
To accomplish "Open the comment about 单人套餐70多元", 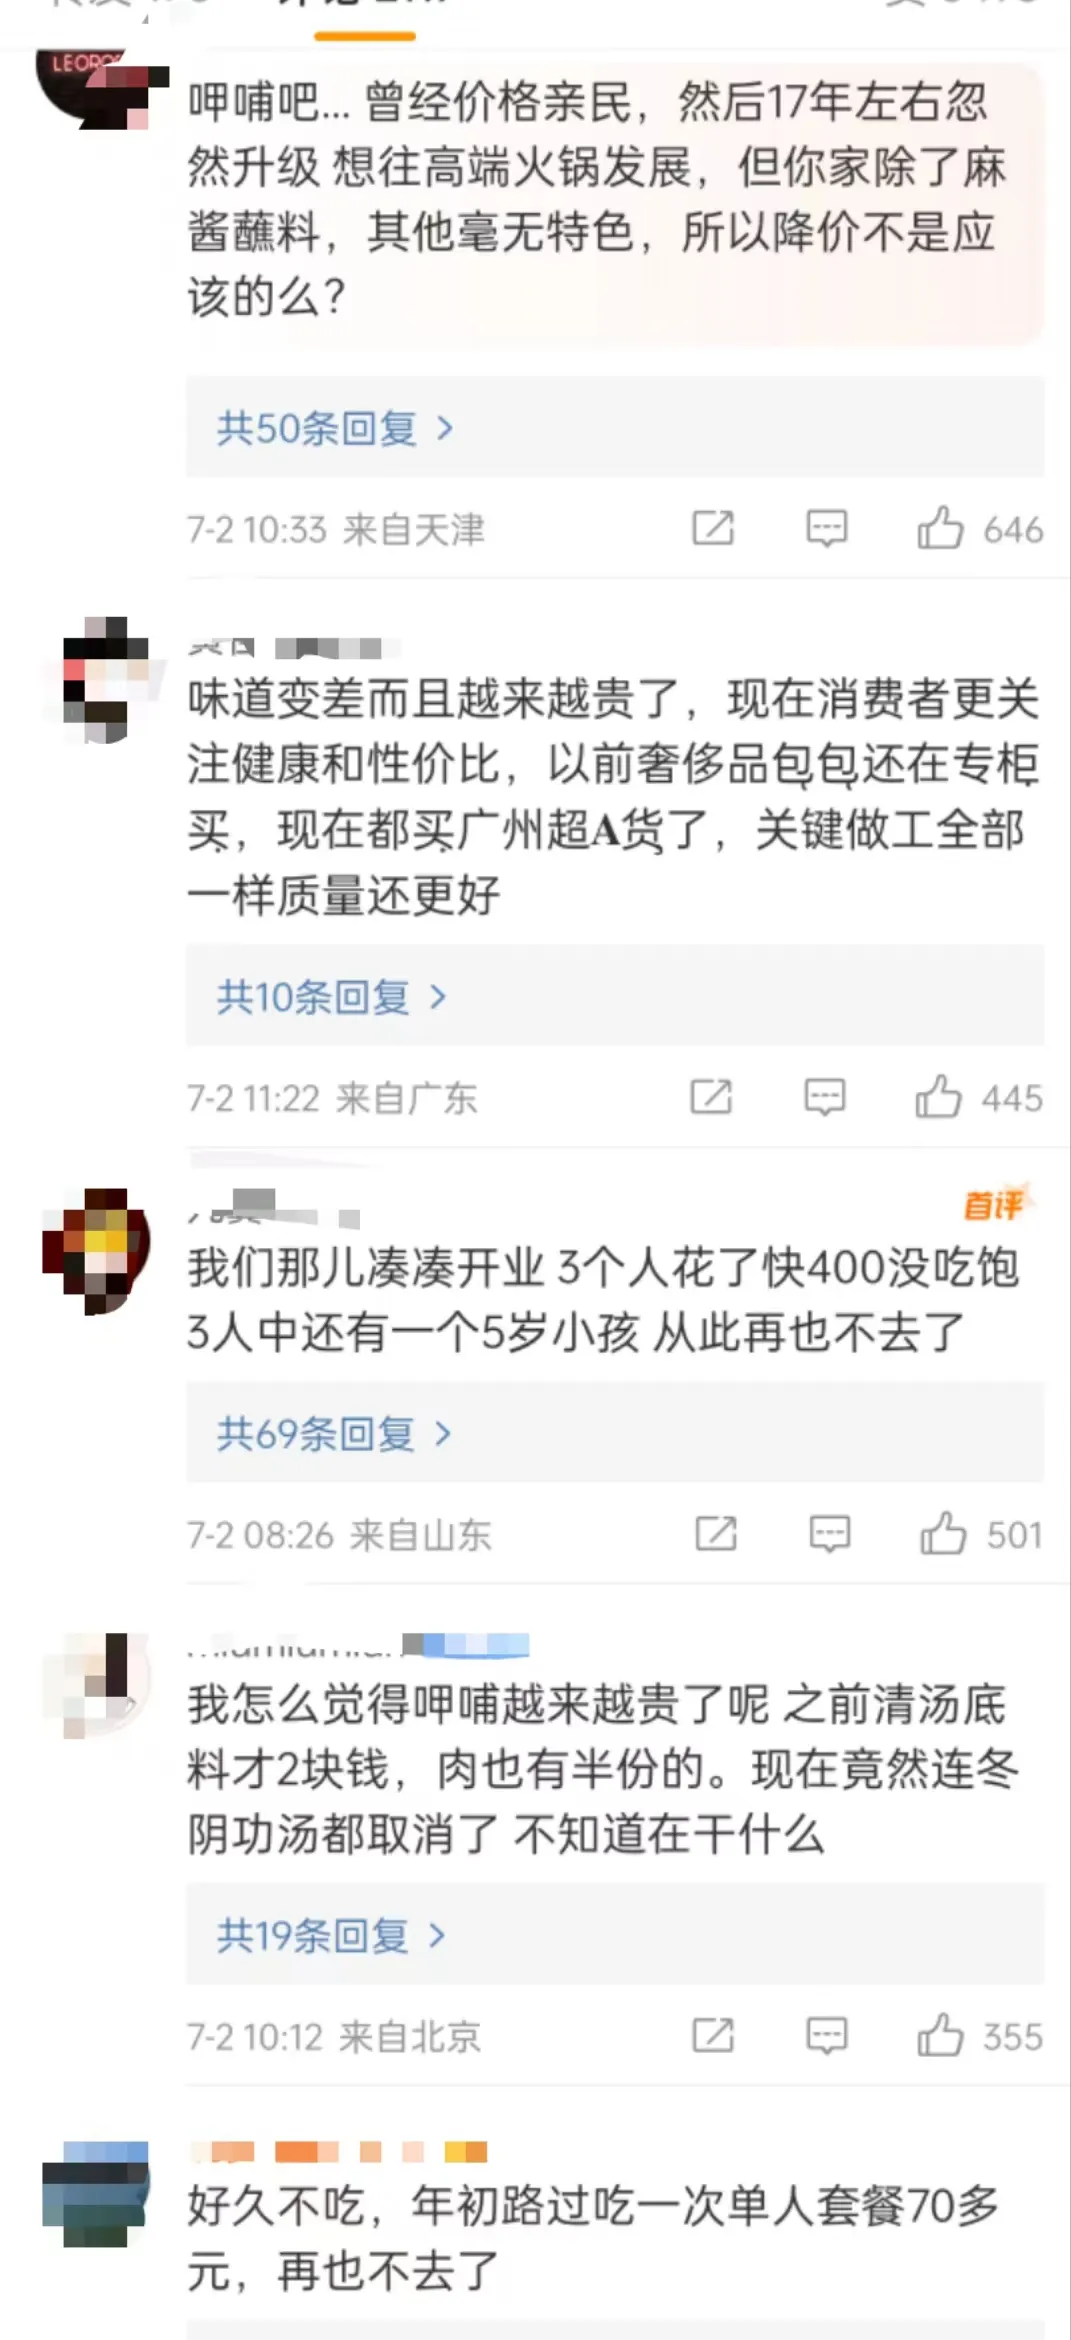I will click(x=593, y=2238).
